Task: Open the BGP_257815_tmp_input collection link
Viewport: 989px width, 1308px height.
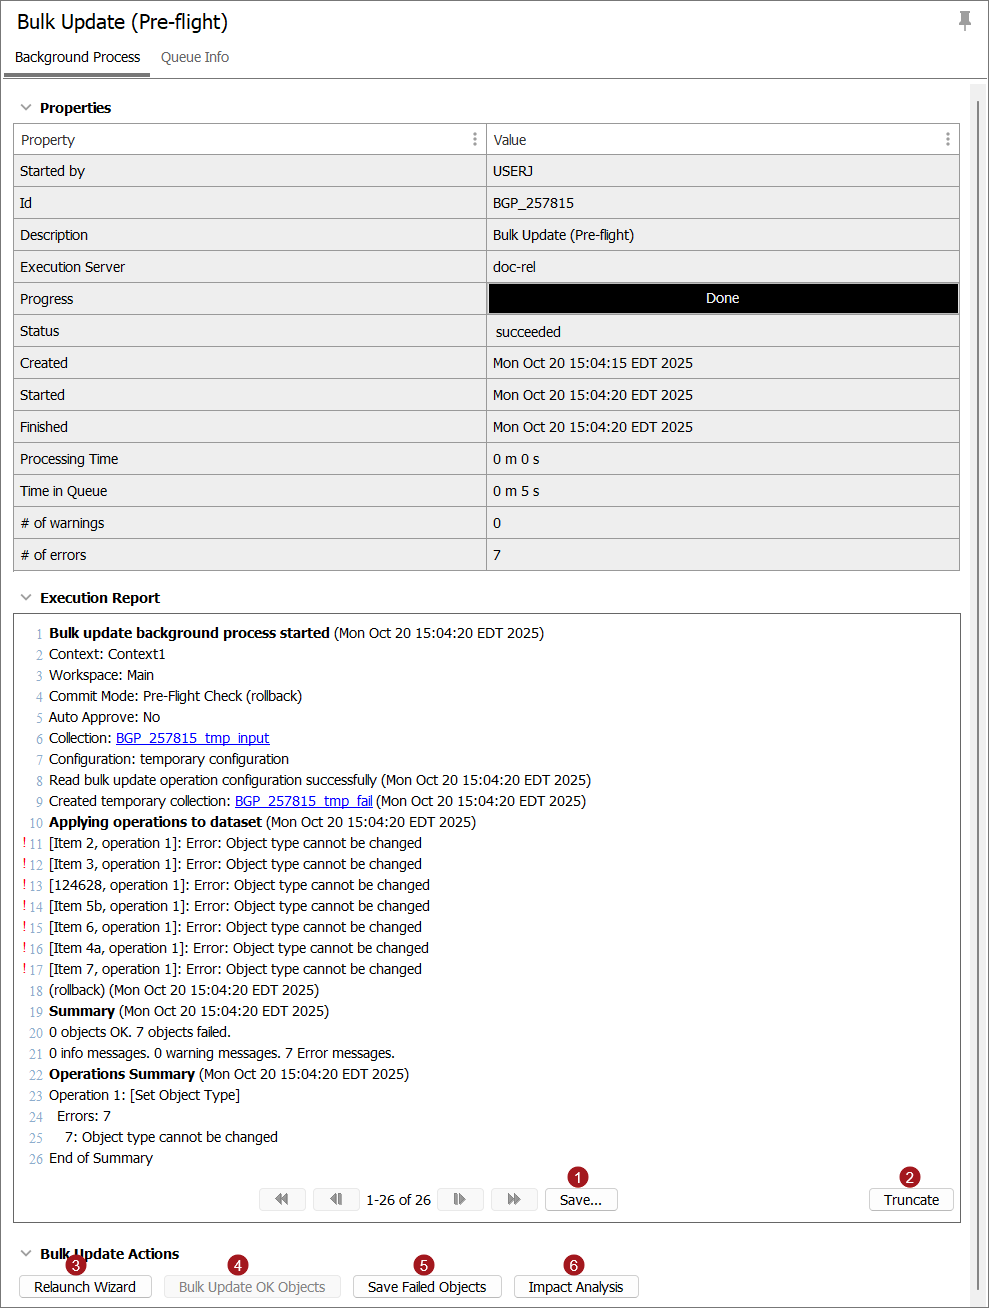Action: click(x=192, y=738)
